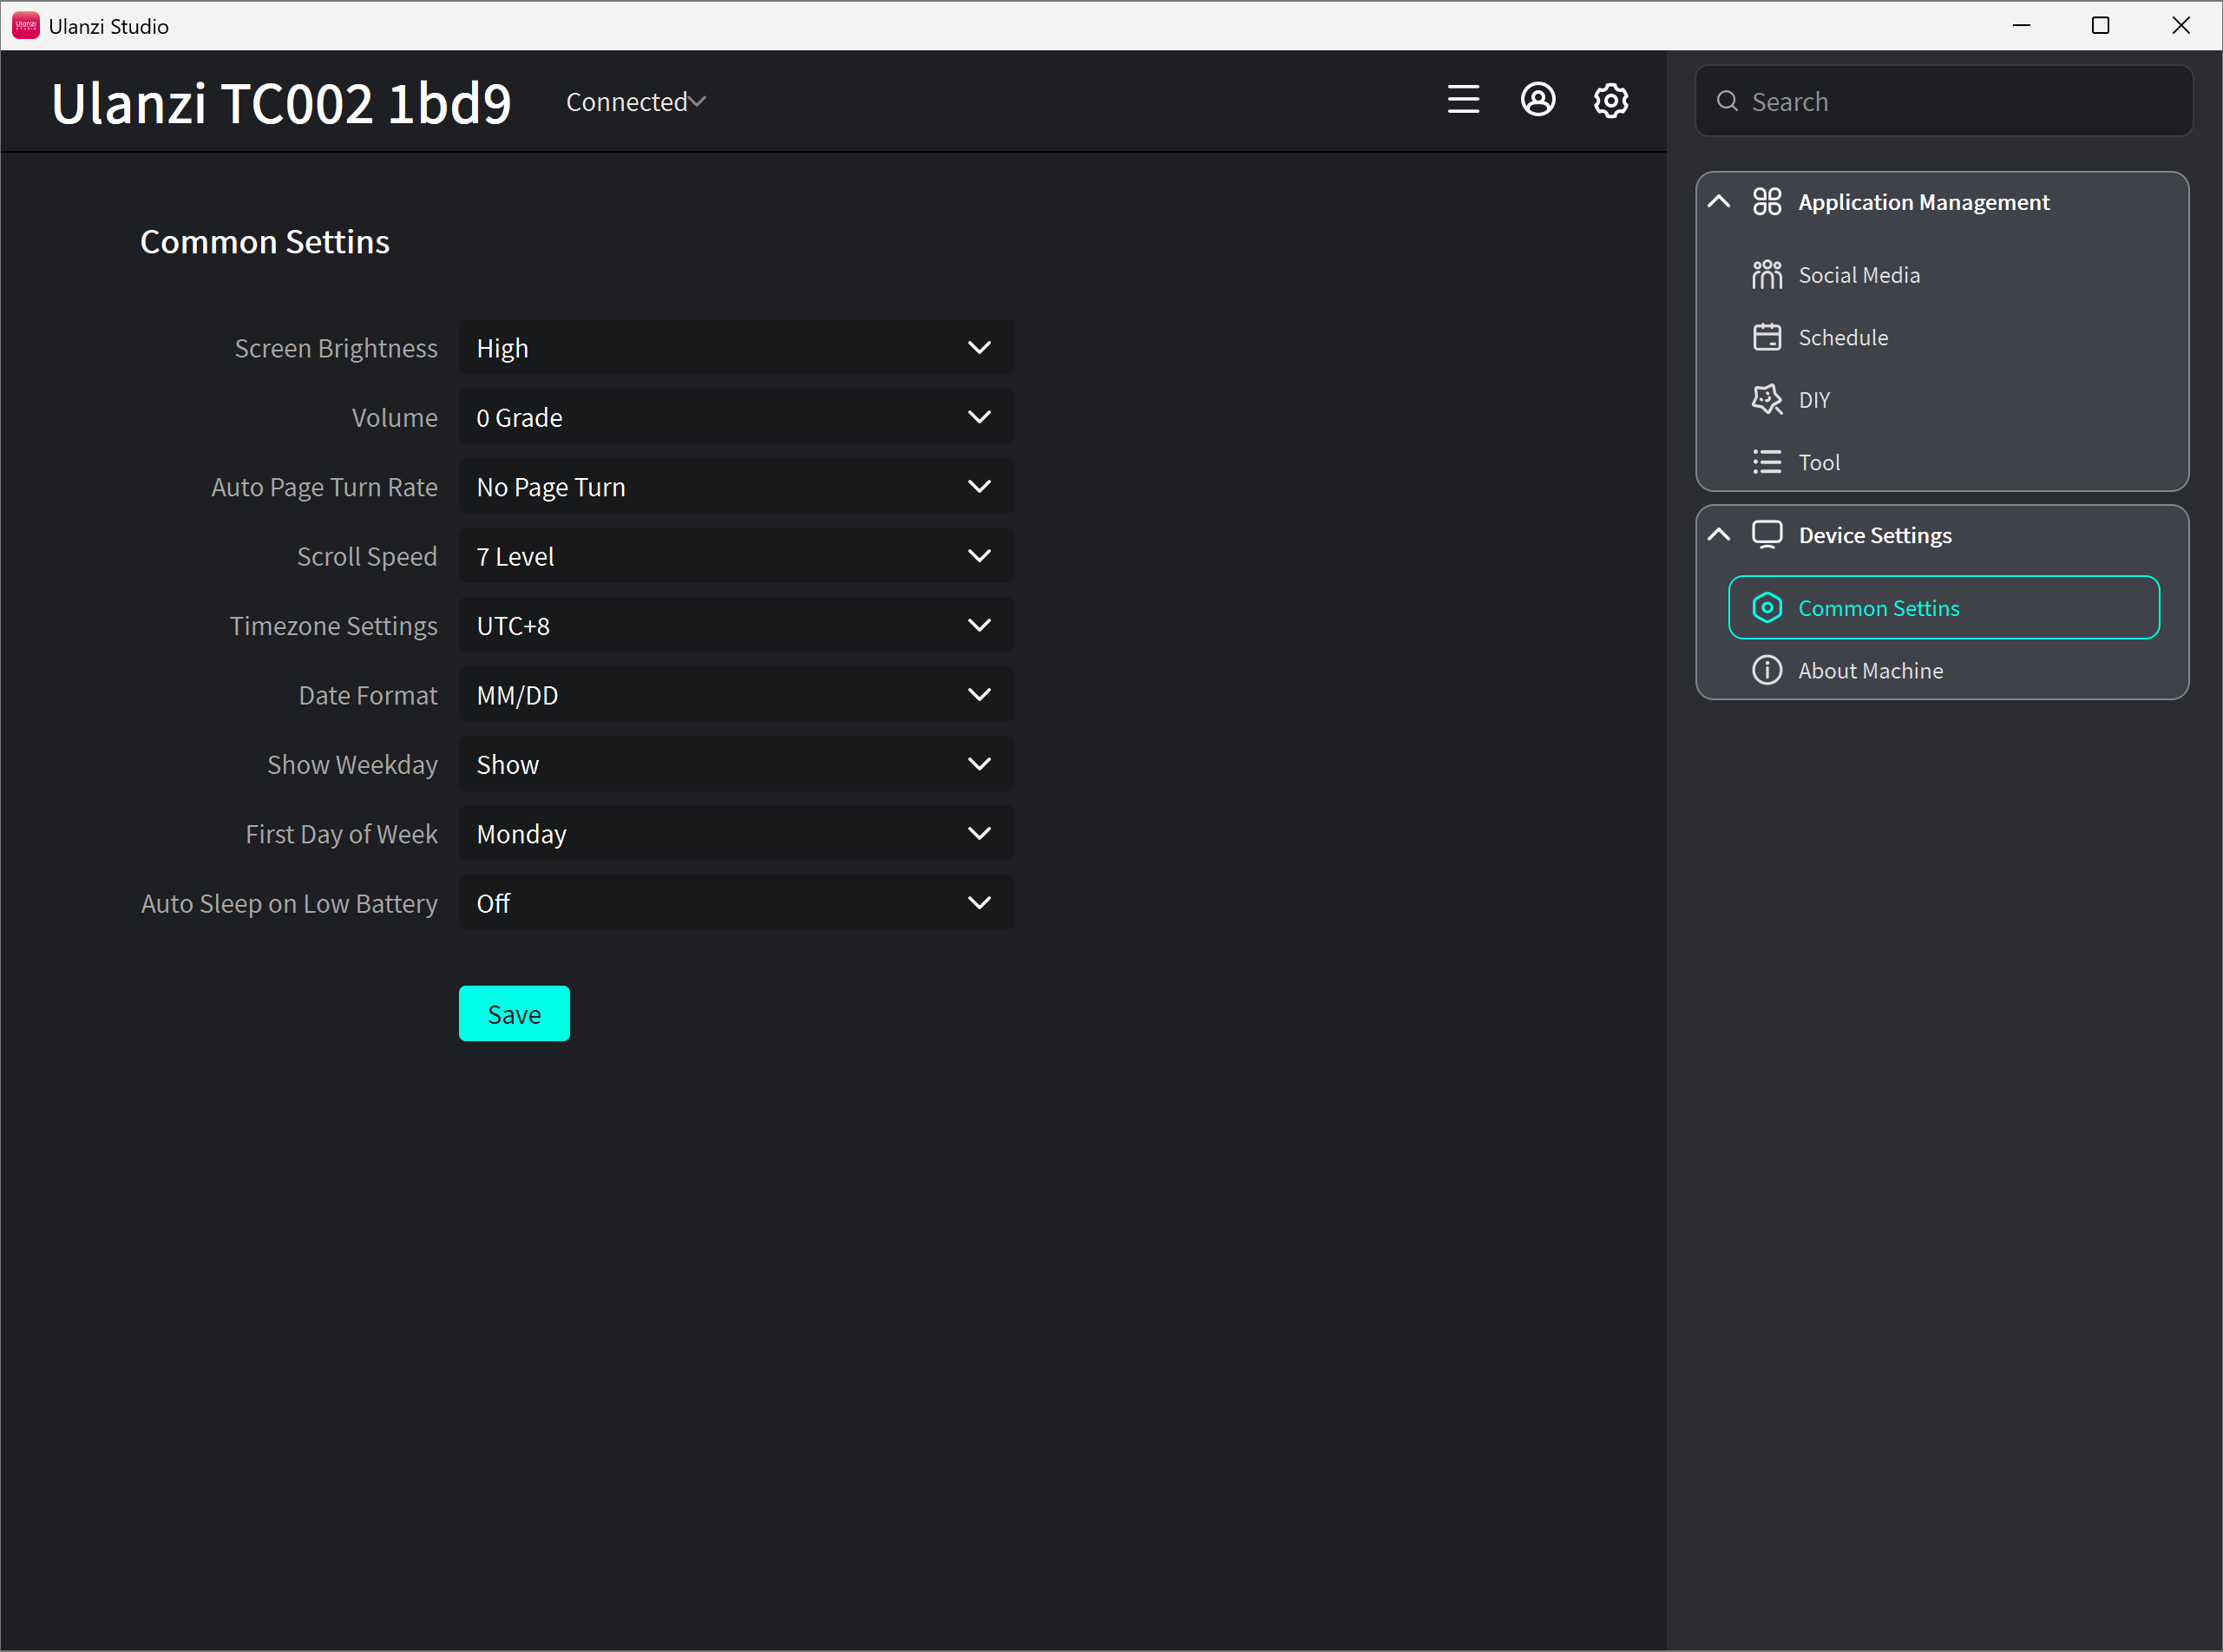Open the user account profile icon
The width and height of the screenshot is (2223, 1652).
[1538, 100]
